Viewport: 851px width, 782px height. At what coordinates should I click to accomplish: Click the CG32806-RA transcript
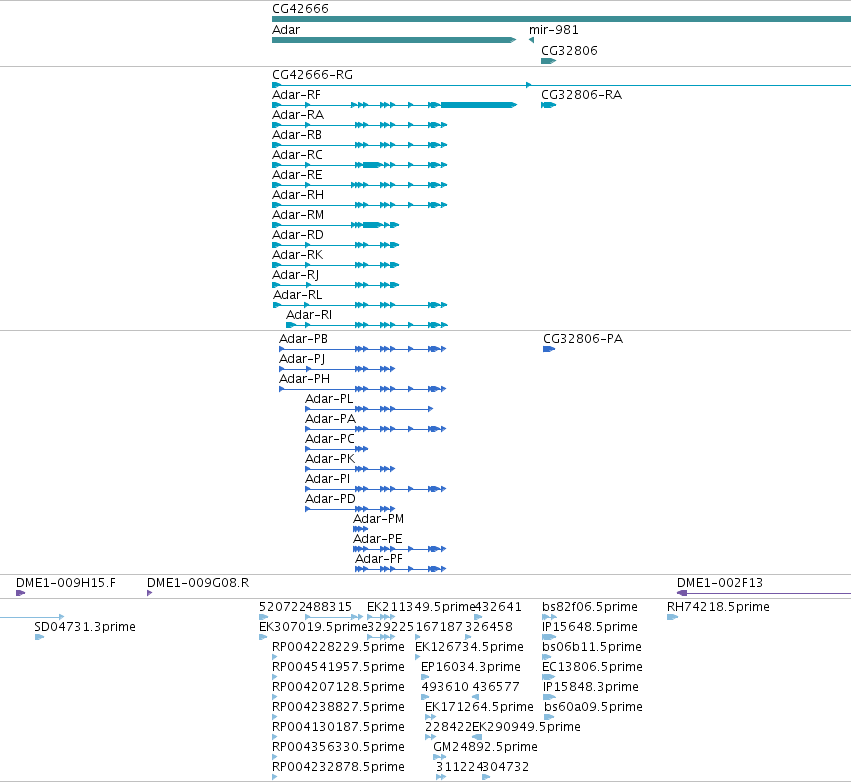tap(549, 105)
